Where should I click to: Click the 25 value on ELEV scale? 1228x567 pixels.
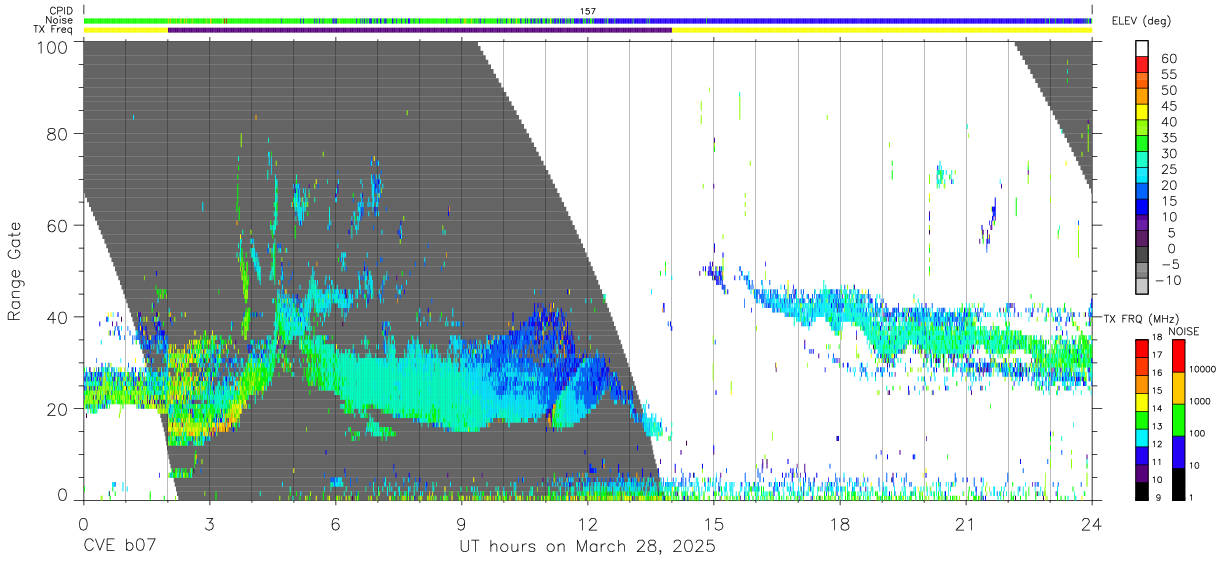(x=1167, y=169)
